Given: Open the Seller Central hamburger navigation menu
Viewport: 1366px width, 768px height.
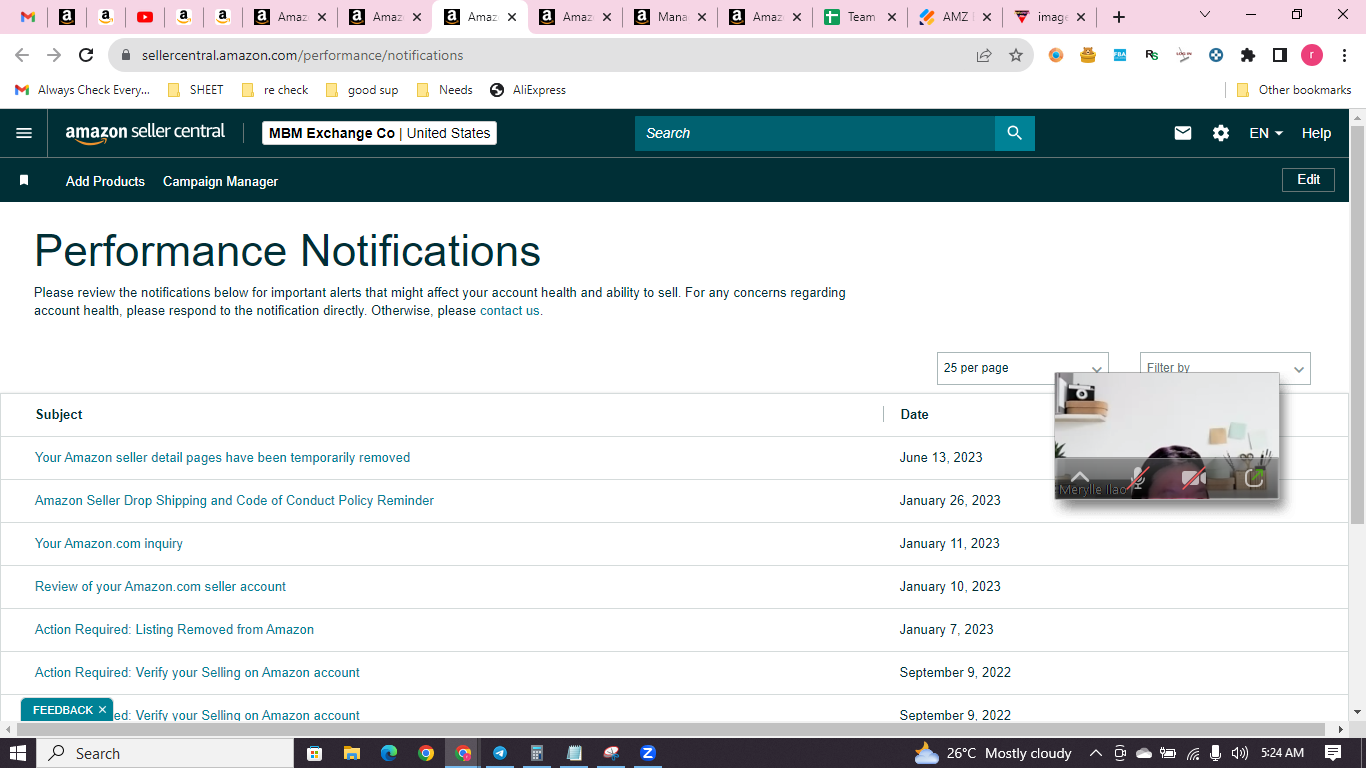Looking at the screenshot, I should [x=24, y=133].
